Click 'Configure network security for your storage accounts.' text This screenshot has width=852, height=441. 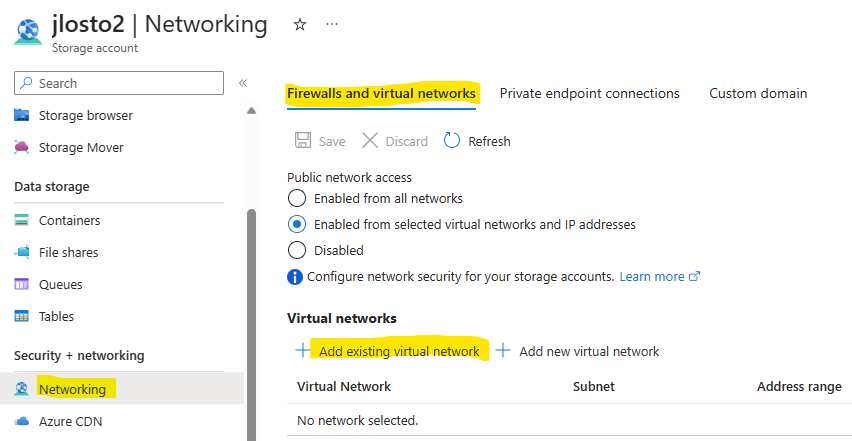click(461, 276)
